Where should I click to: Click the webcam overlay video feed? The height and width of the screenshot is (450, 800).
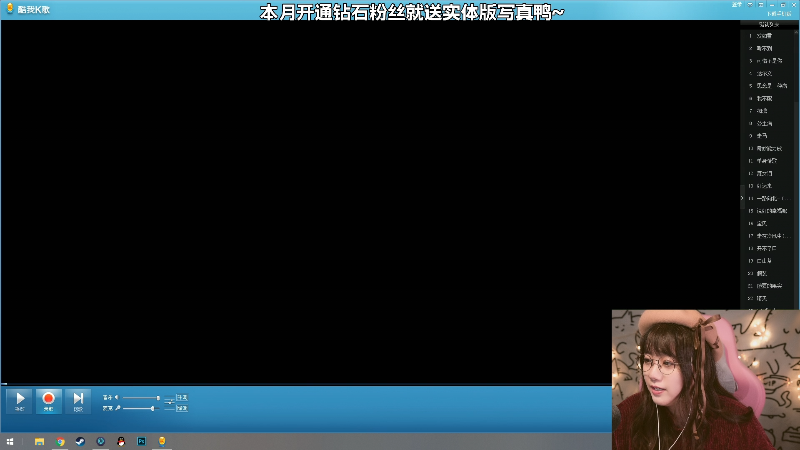tap(706, 380)
